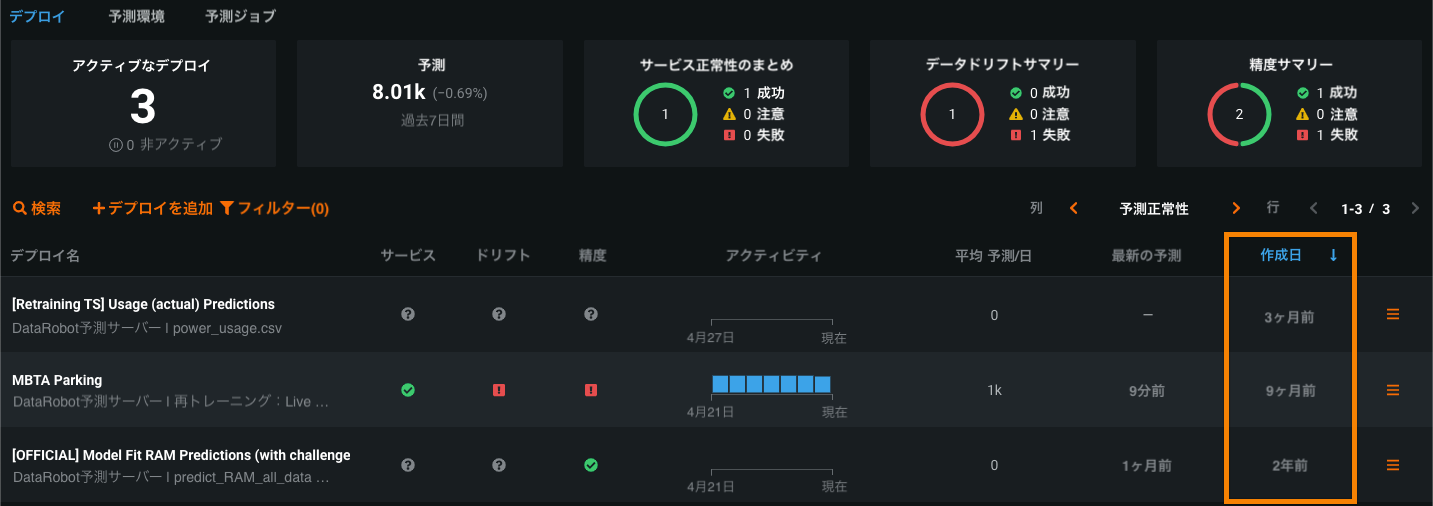The width and height of the screenshot is (1433, 506).
Task: Show previous column set before 予測正常性
Action: [1074, 208]
